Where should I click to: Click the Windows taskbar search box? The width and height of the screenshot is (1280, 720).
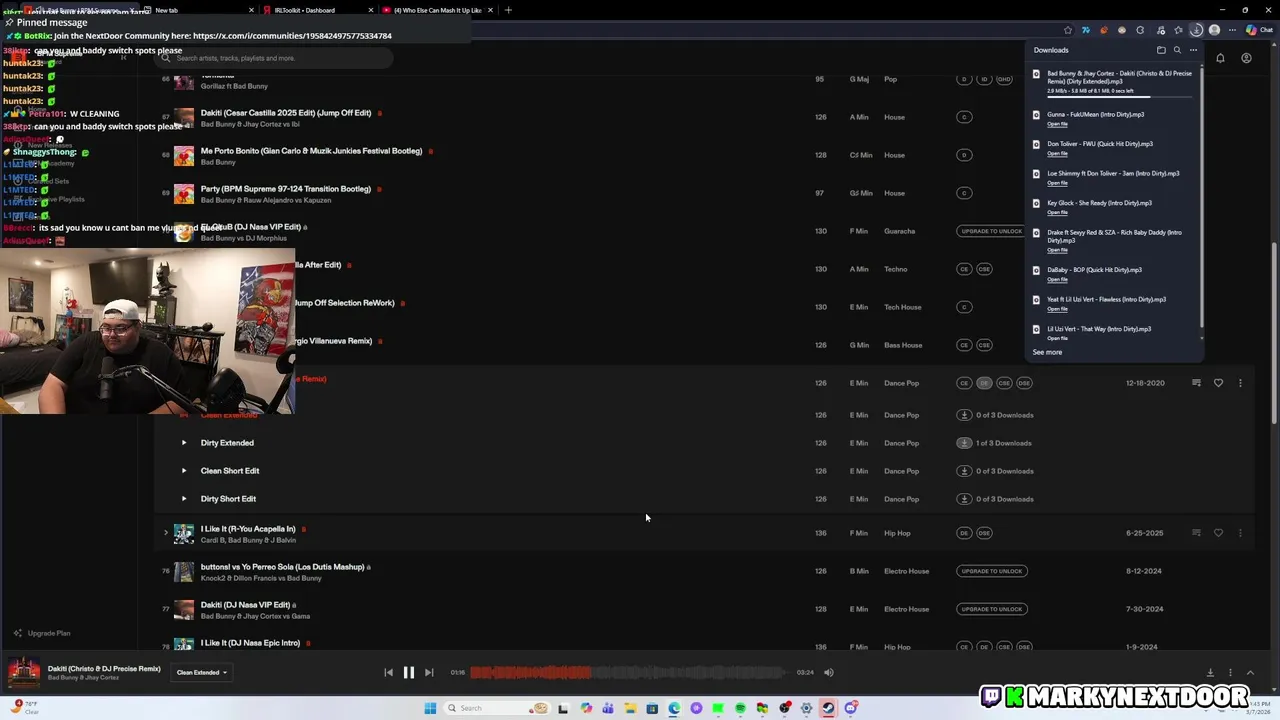(496, 708)
